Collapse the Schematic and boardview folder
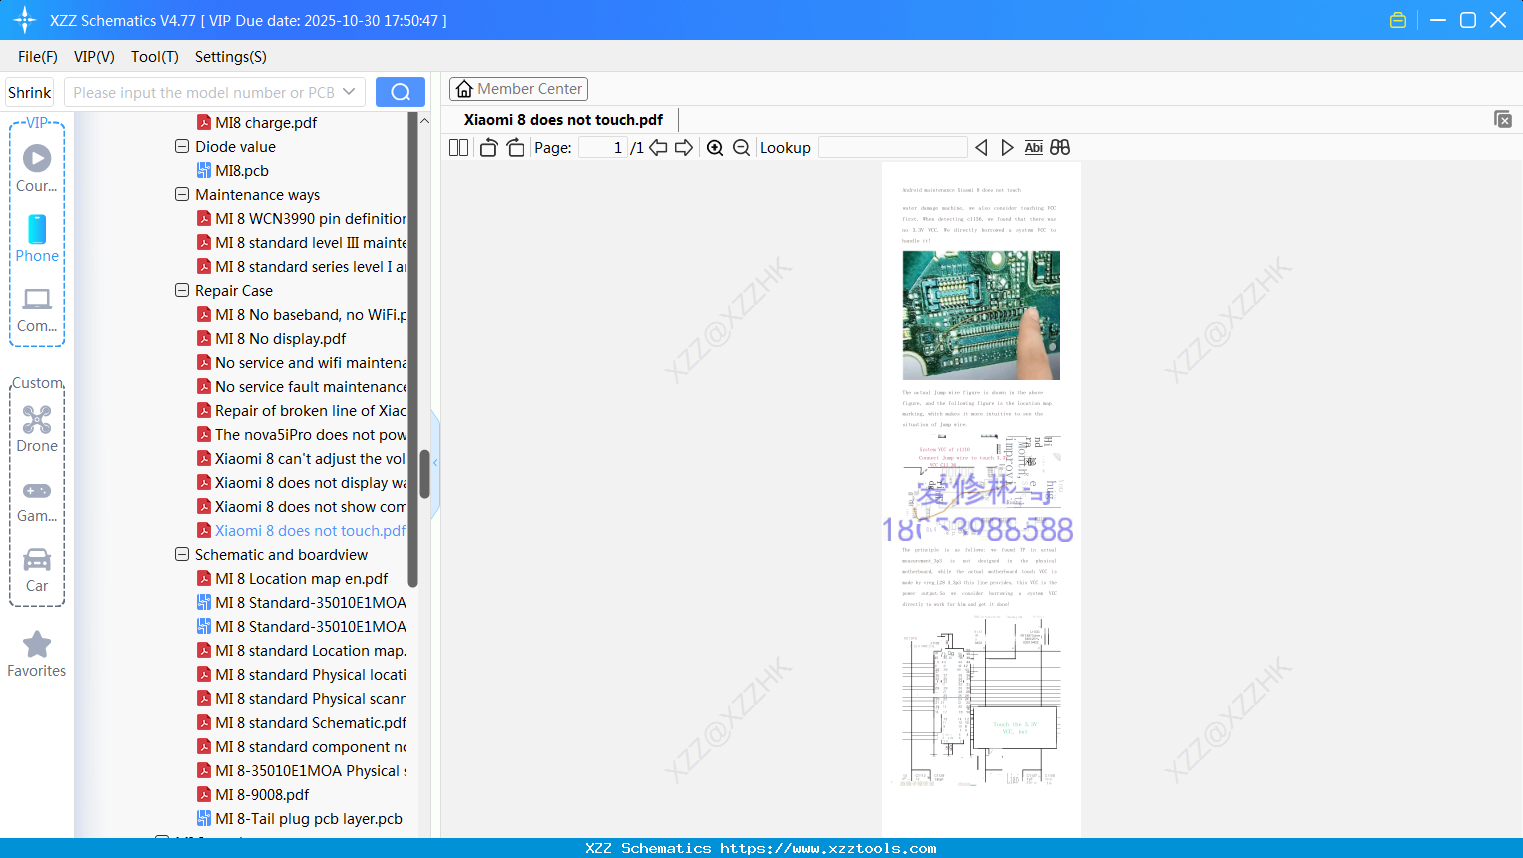1523x858 pixels. [x=182, y=554]
